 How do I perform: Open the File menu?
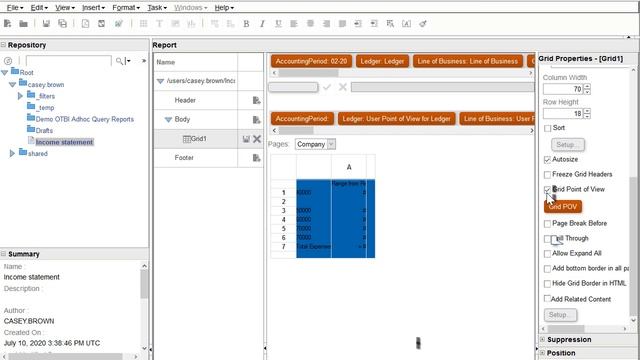tap(15, 7)
